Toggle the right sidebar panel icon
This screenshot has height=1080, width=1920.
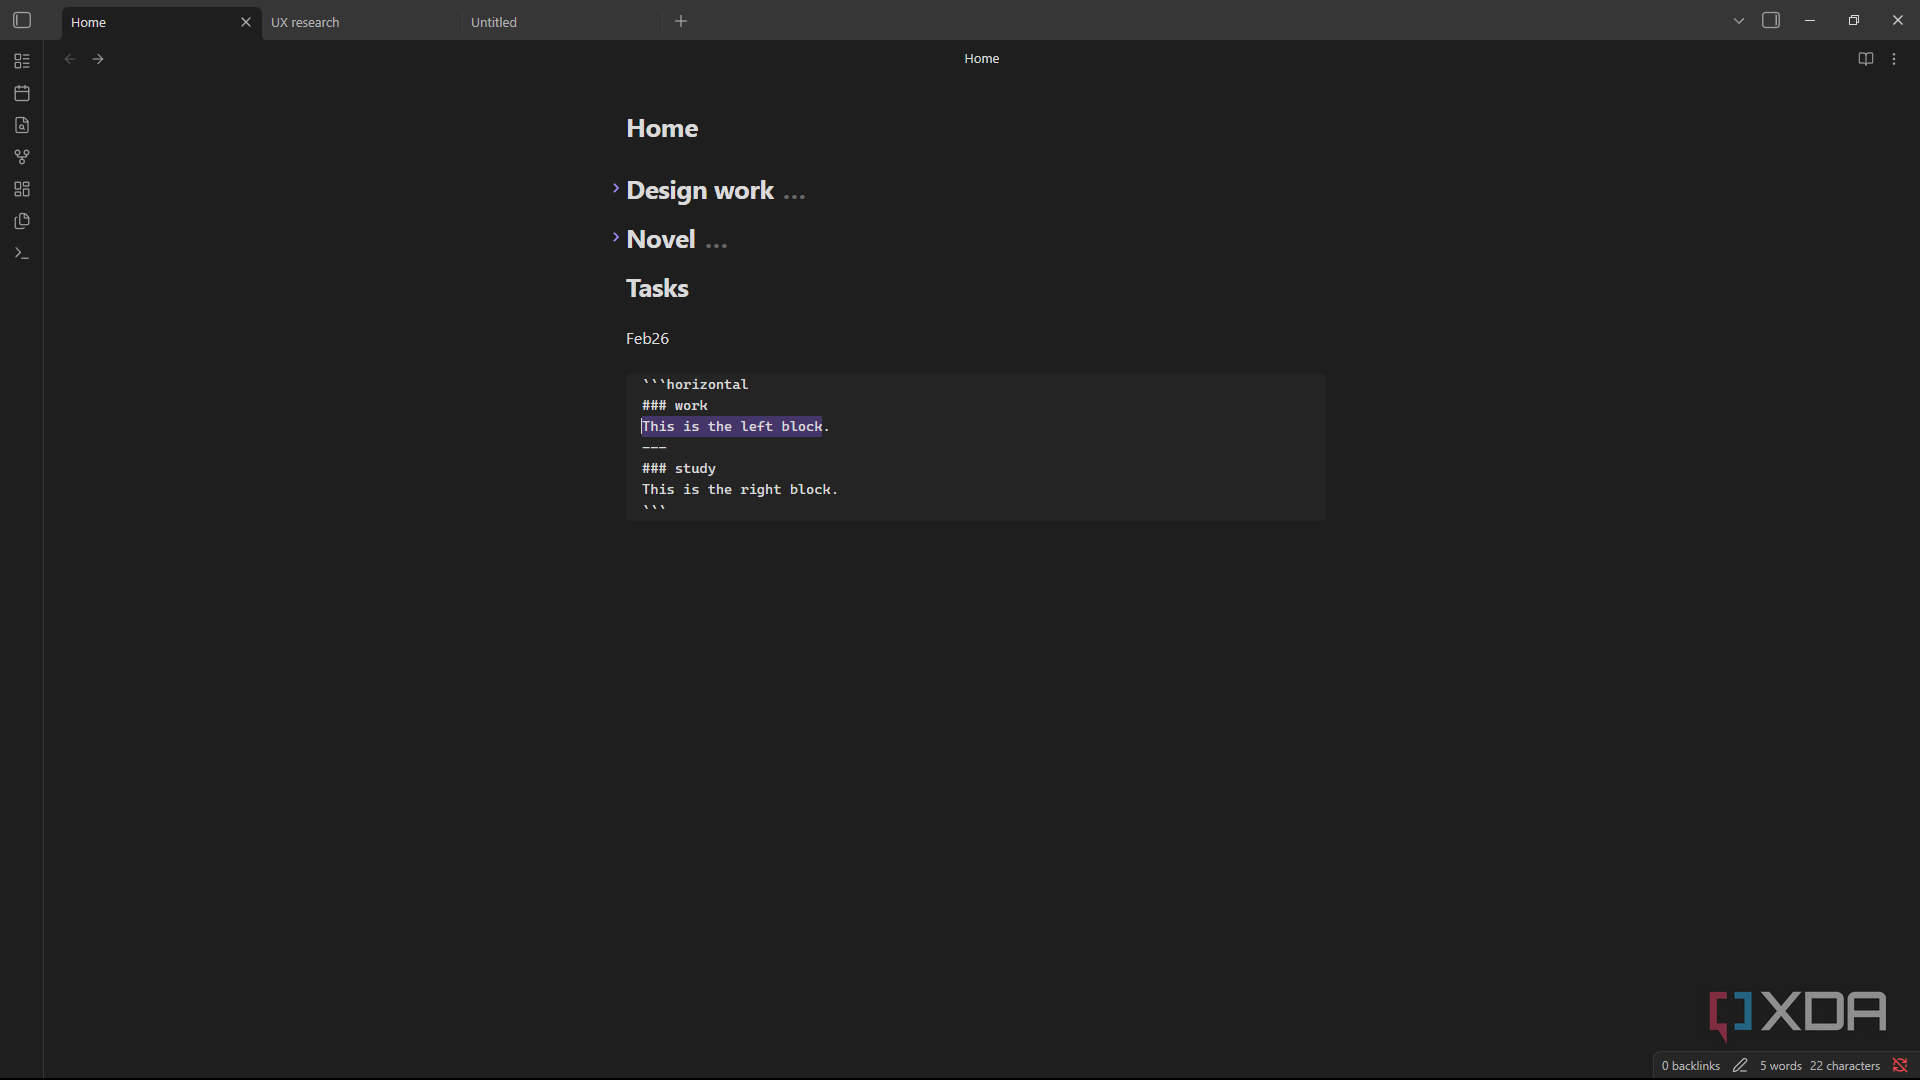[x=1771, y=21]
